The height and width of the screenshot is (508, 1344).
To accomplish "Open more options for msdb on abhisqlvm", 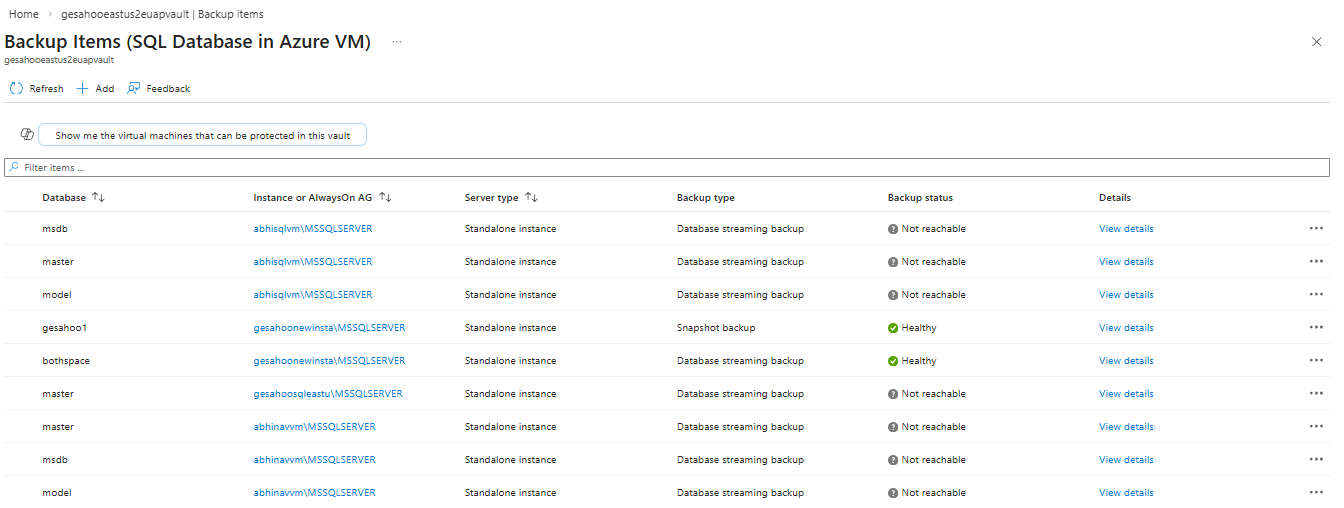I will [x=1316, y=229].
